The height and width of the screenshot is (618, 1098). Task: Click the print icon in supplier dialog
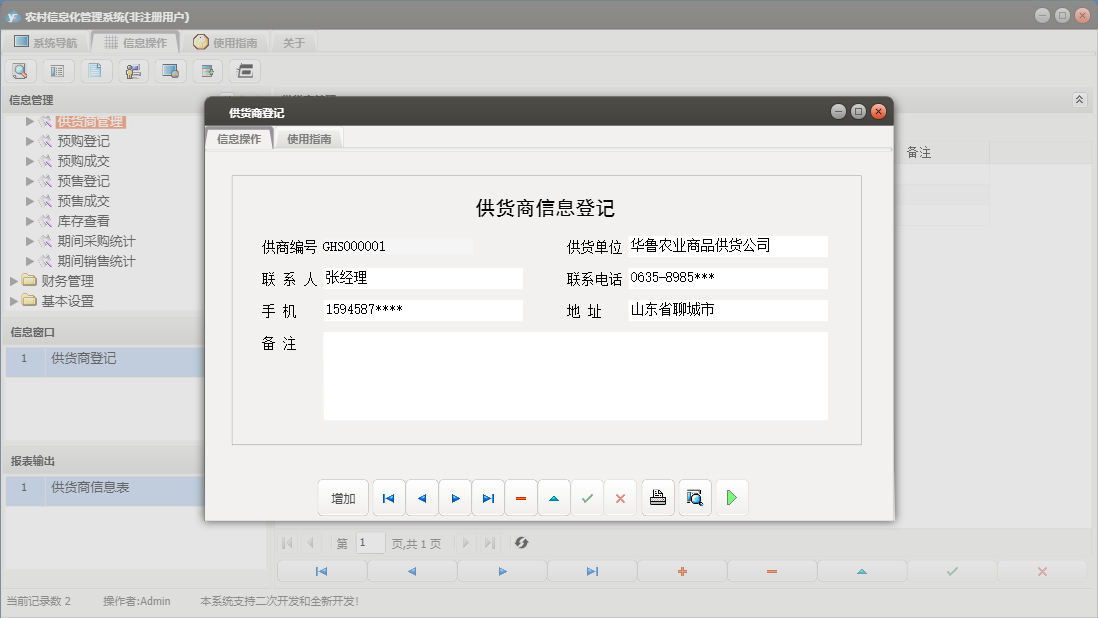pos(657,498)
